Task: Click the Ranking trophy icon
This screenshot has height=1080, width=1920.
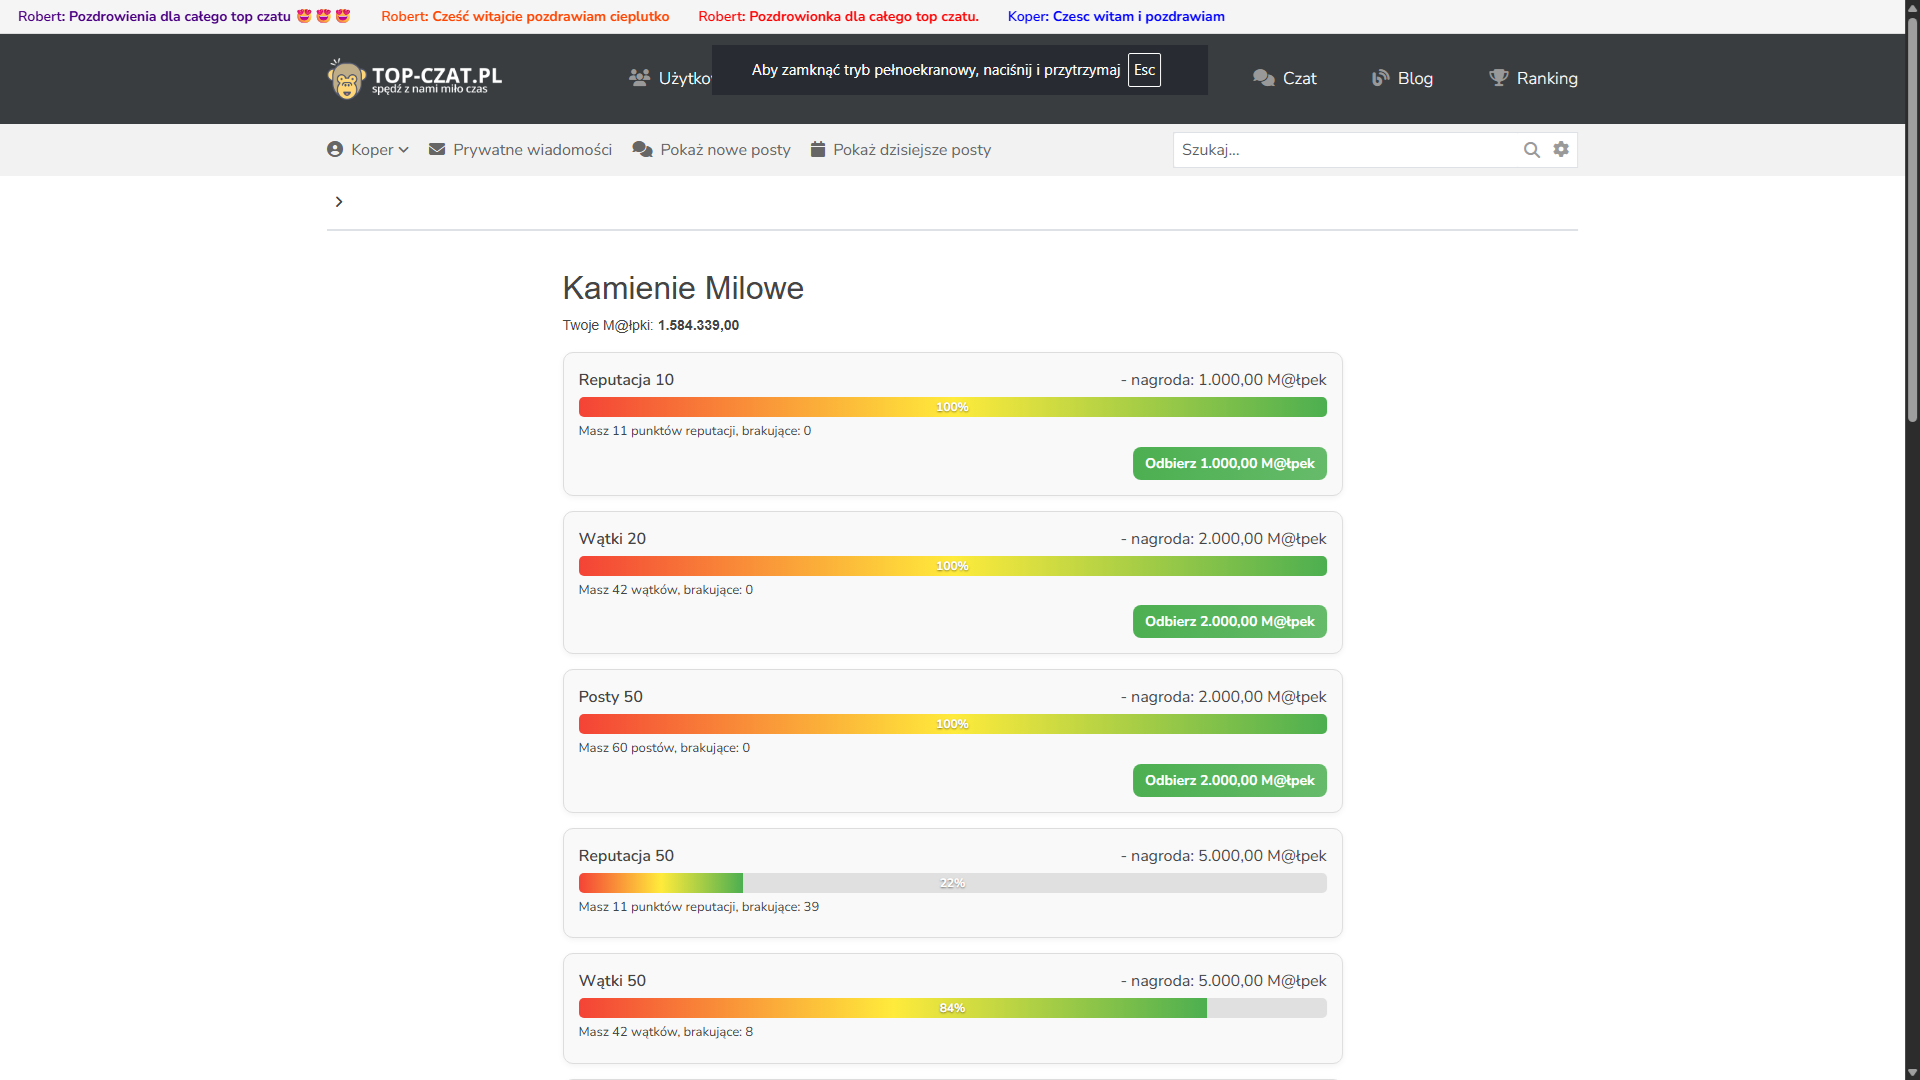Action: 1498,78
